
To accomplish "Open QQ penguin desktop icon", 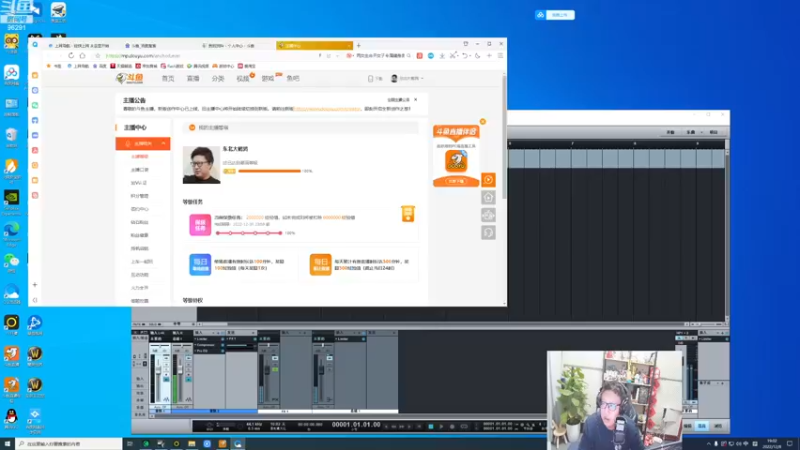I will (11, 416).
